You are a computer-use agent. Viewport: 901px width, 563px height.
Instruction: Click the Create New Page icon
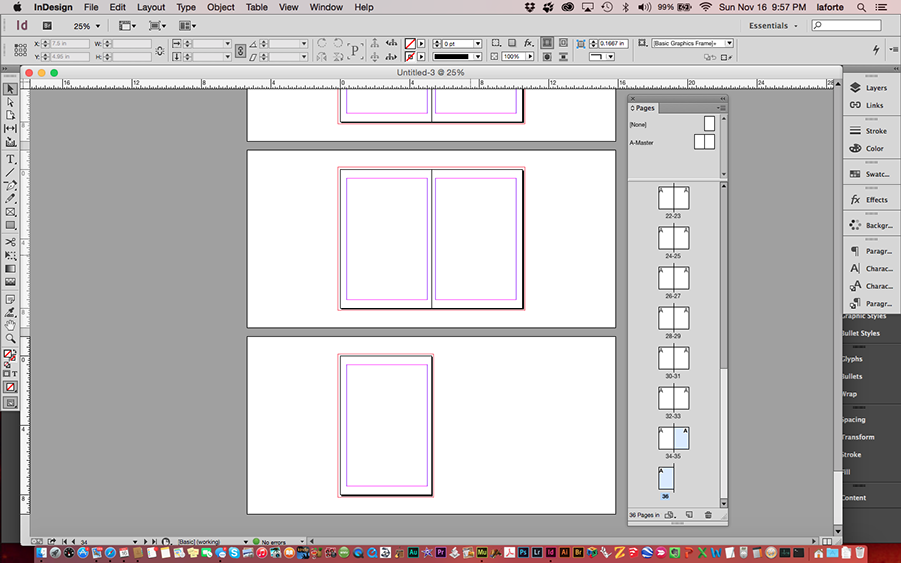click(689, 515)
